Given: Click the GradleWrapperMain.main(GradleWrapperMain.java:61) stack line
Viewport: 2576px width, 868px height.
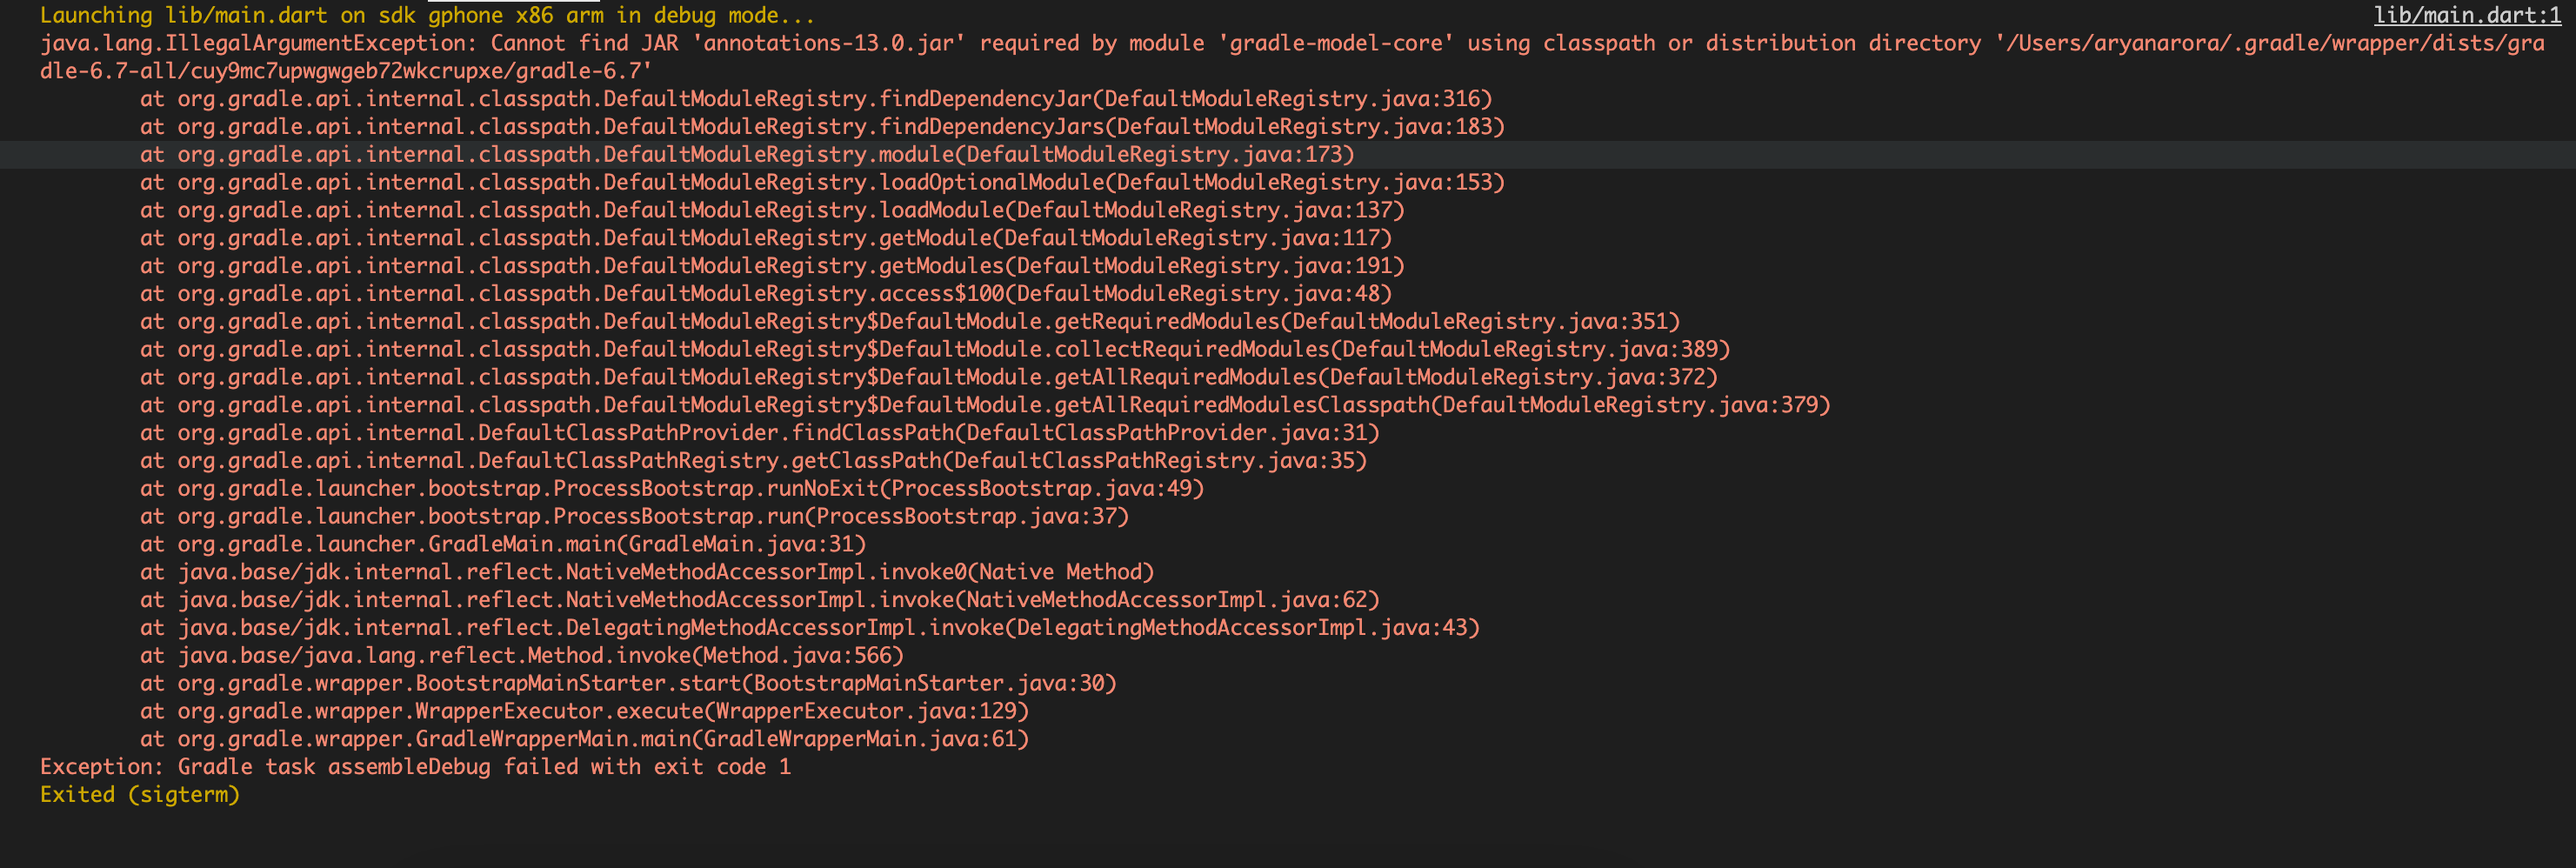Looking at the screenshot, I should point(584,739).
